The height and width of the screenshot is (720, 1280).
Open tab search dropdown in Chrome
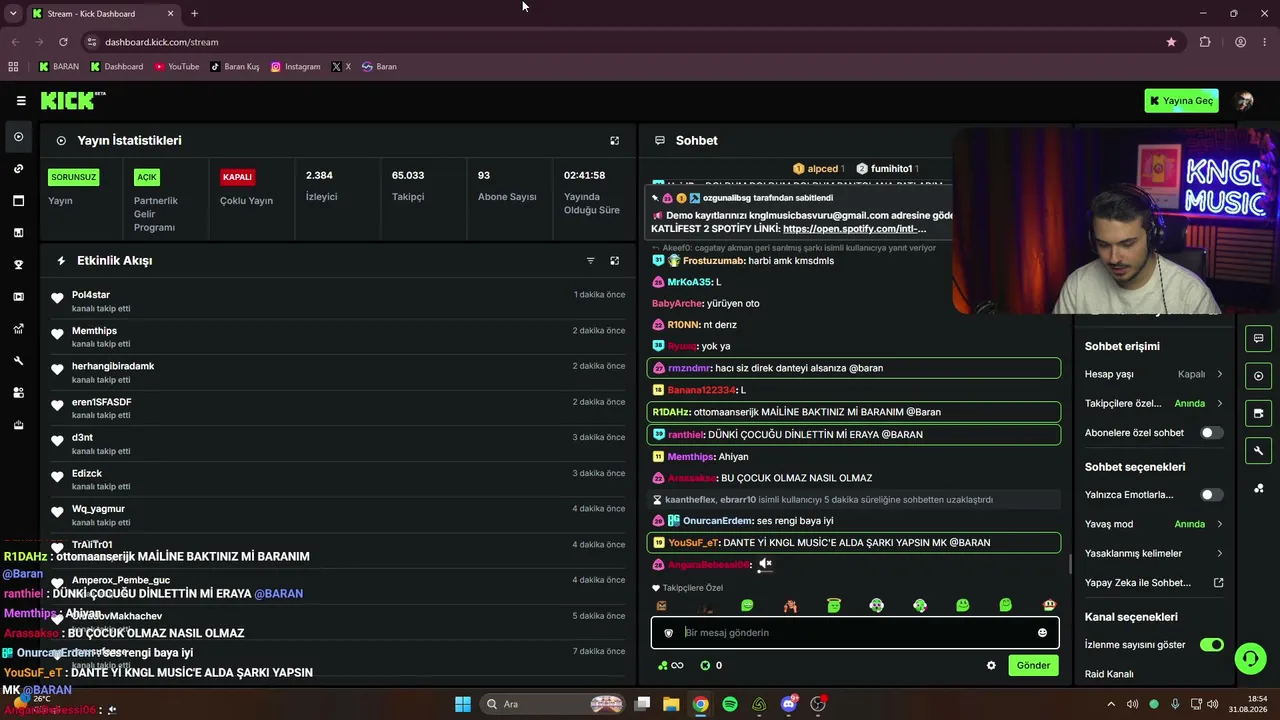tap(13, 14)
